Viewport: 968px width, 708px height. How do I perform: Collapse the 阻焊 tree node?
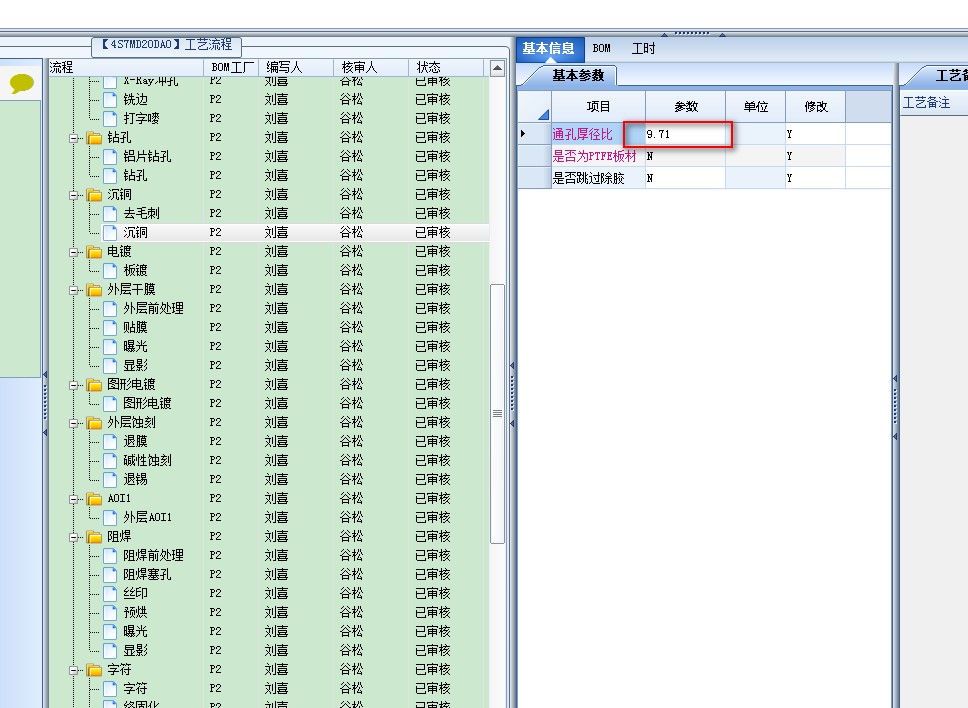pos(73,537)
